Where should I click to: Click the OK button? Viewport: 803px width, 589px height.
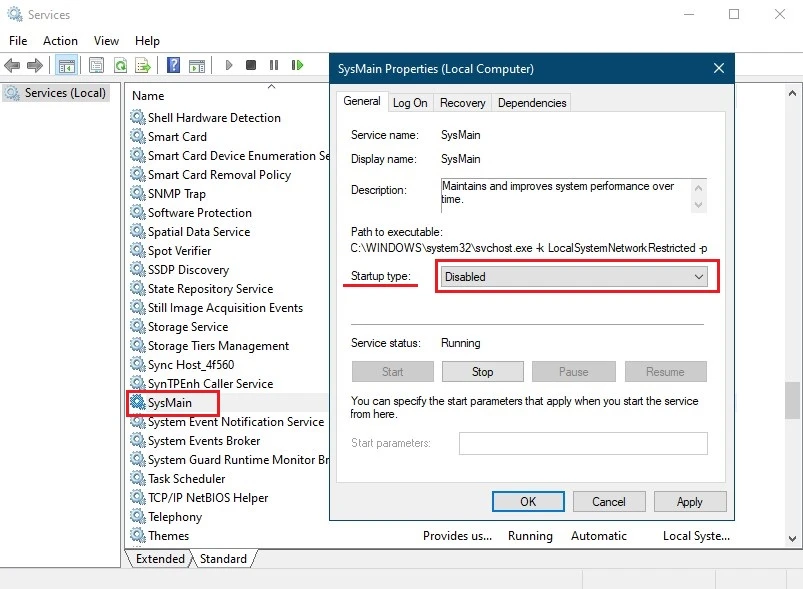528,501
